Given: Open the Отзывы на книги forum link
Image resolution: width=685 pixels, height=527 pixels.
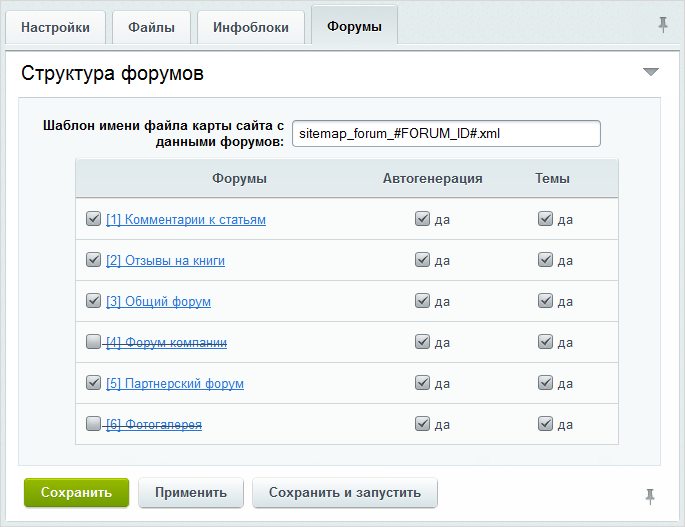Looking at the screenshot, I should coord(165,261).
